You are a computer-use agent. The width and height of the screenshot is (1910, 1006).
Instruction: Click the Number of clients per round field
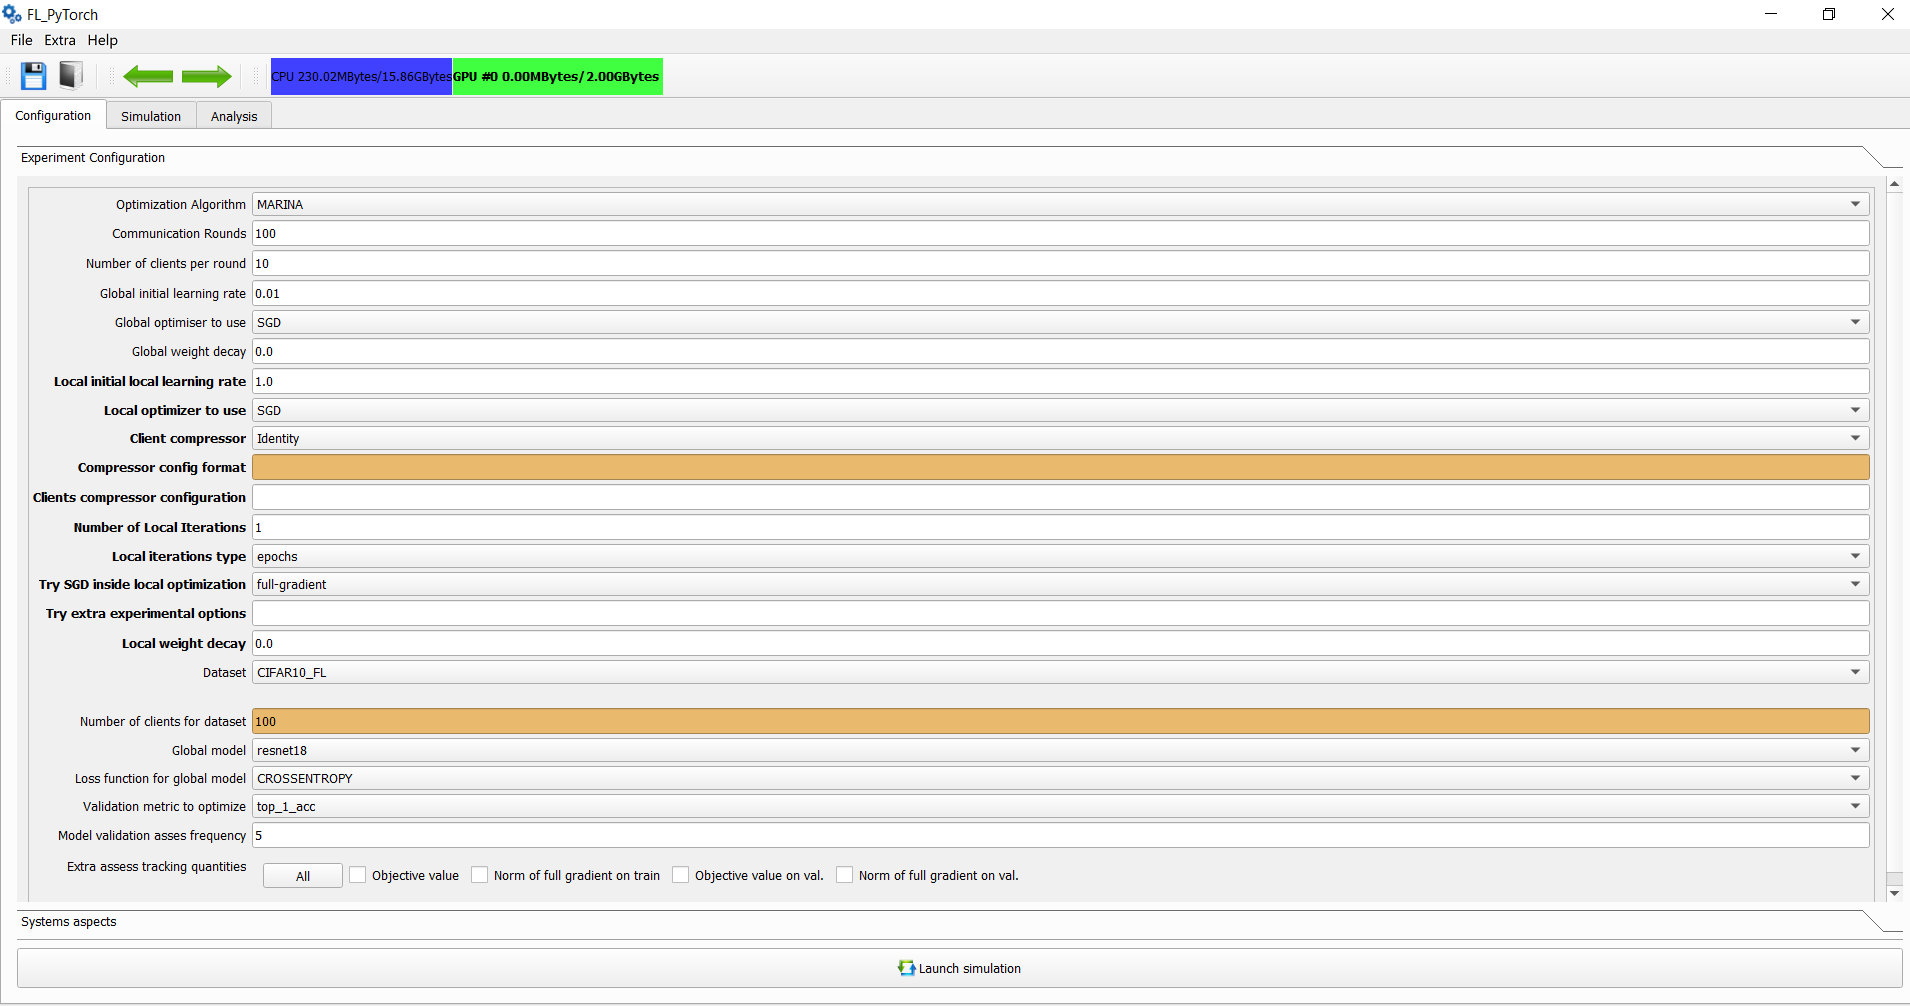pos(1060,263)
